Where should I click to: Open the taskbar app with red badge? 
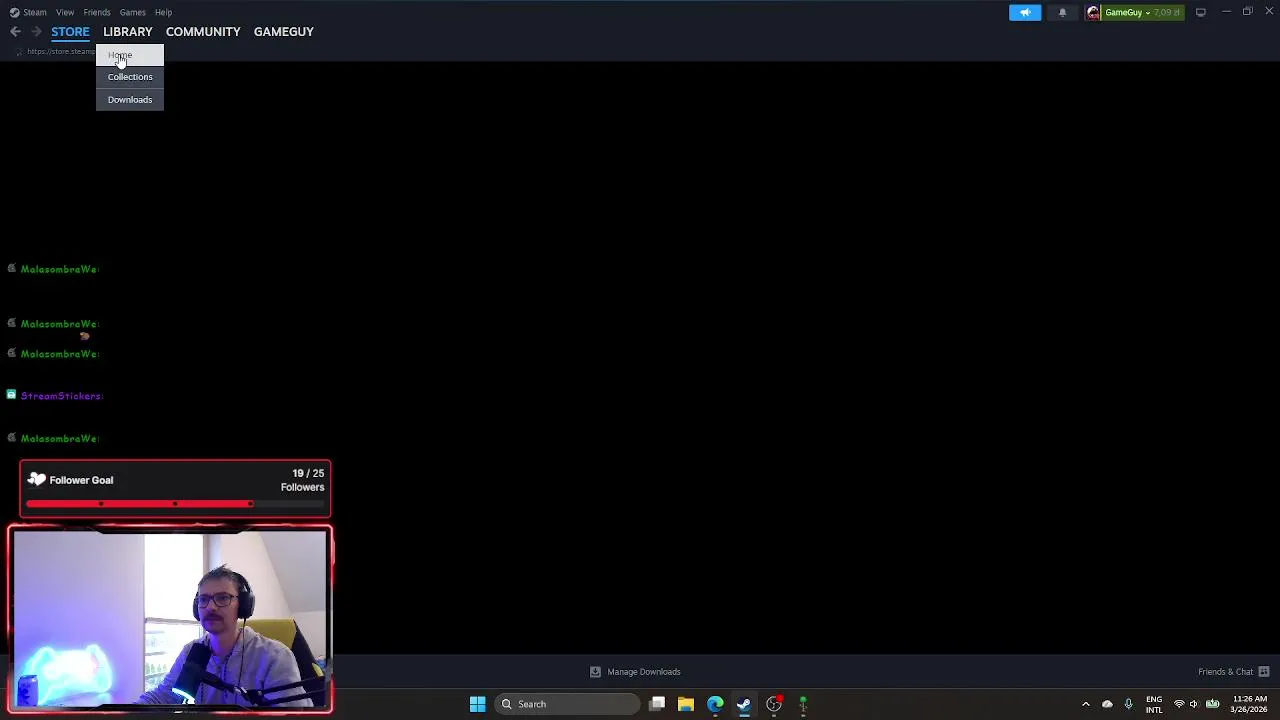coord(774,704)
